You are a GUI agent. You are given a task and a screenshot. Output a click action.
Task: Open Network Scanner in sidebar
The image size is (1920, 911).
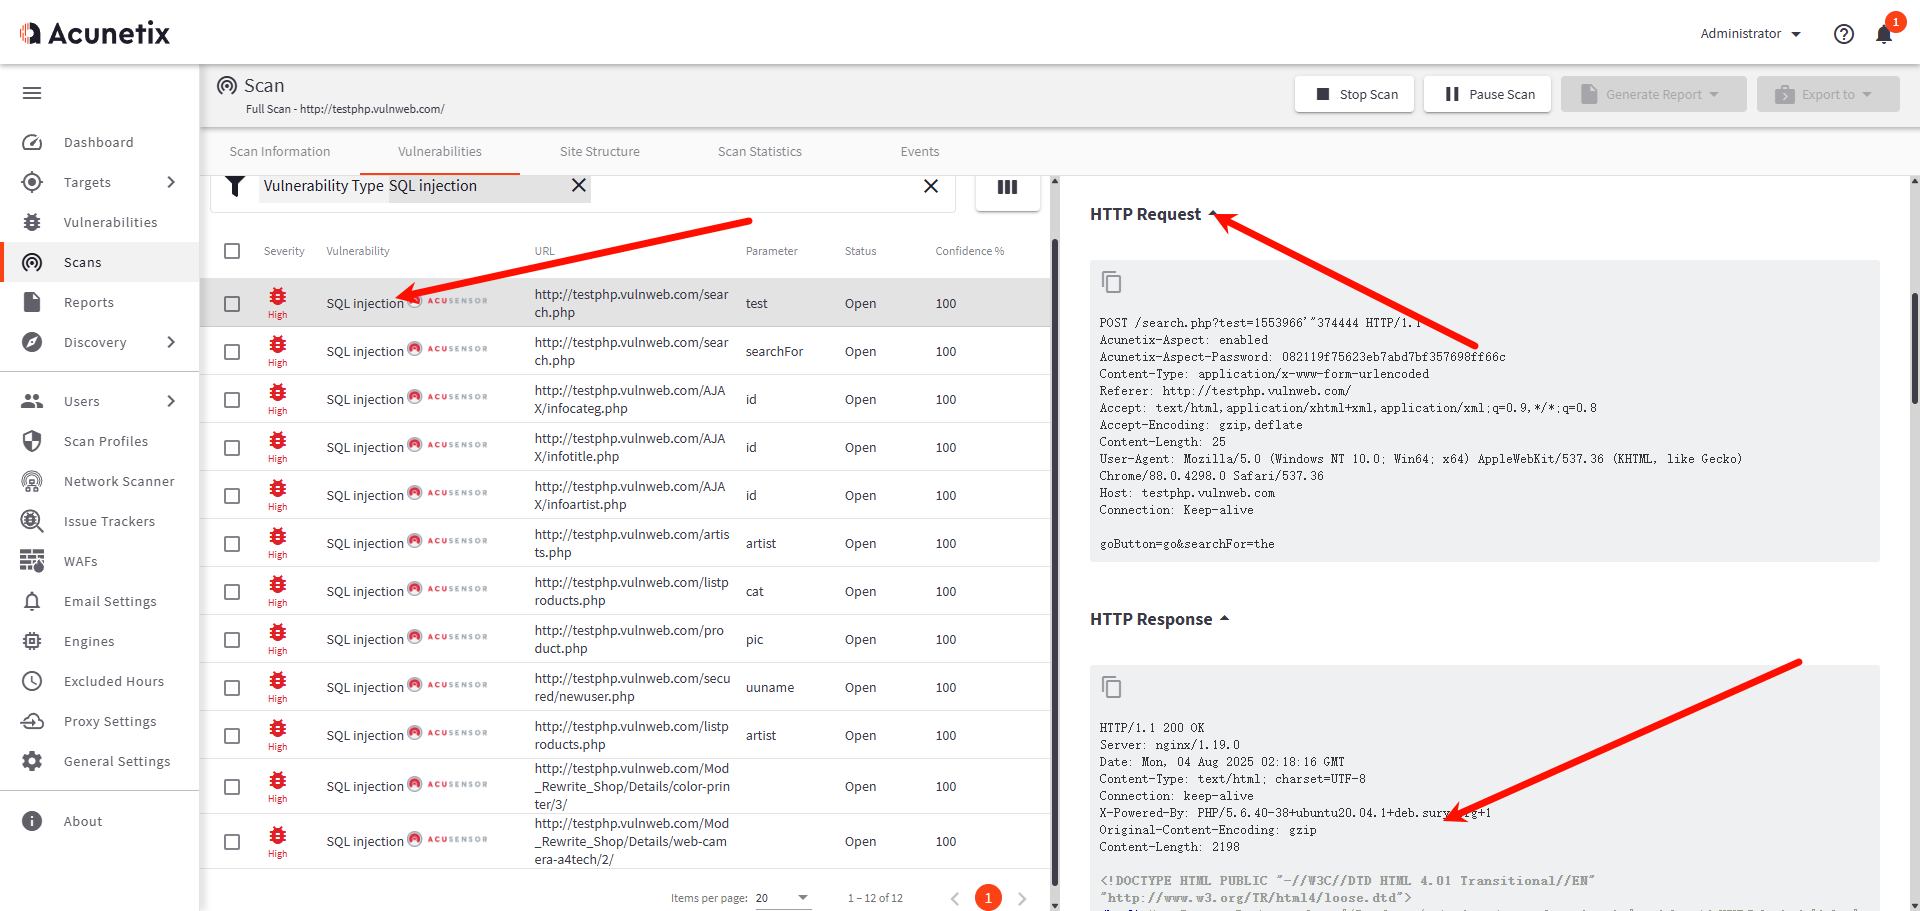[x=119, y=481]
